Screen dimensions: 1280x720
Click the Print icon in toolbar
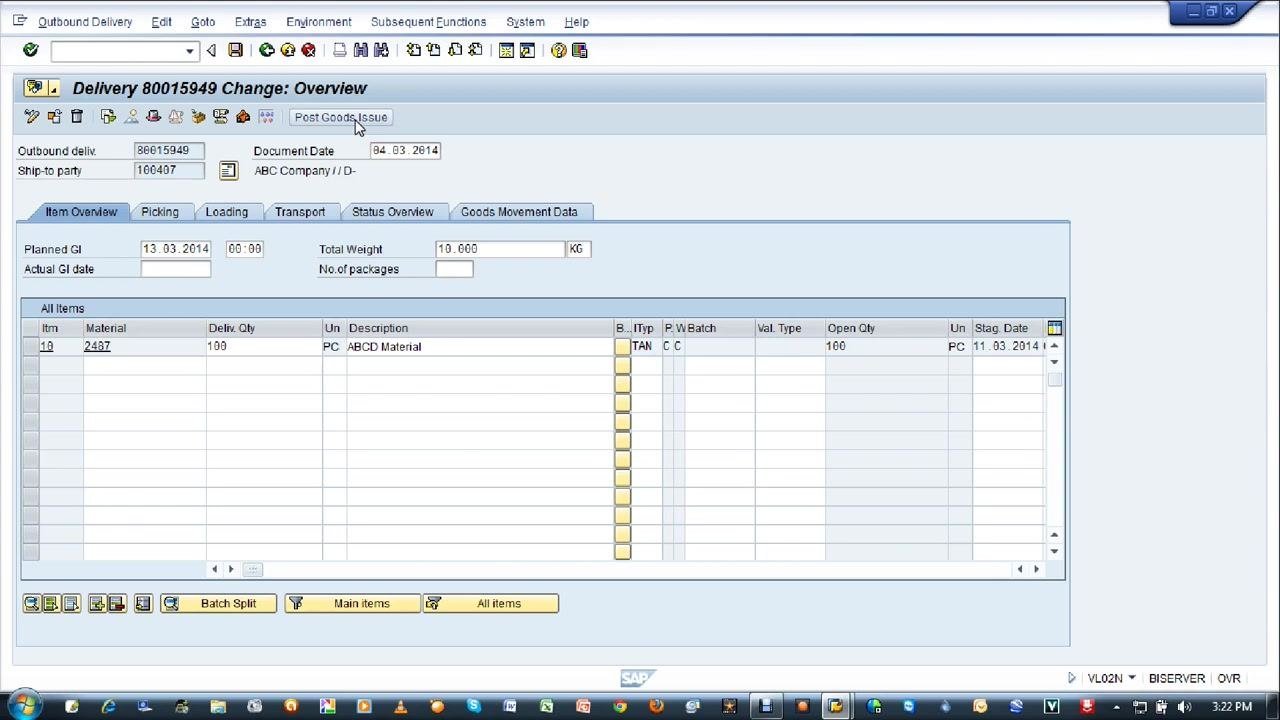coord(340,50)
